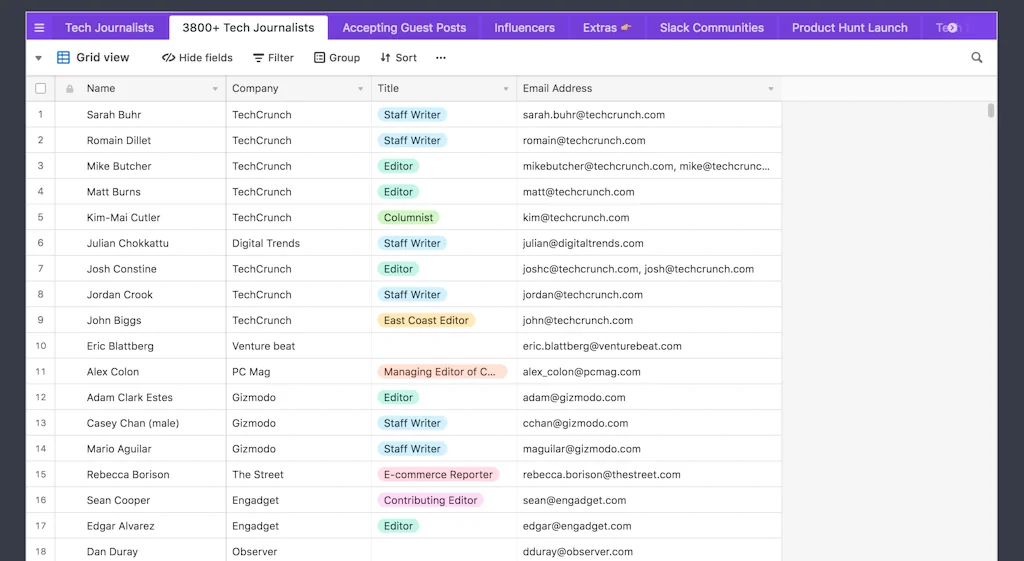The width and height of the screenshot is (1024, 561).
Task: Click the Contributing Editor tag
Action: (430, 500)
